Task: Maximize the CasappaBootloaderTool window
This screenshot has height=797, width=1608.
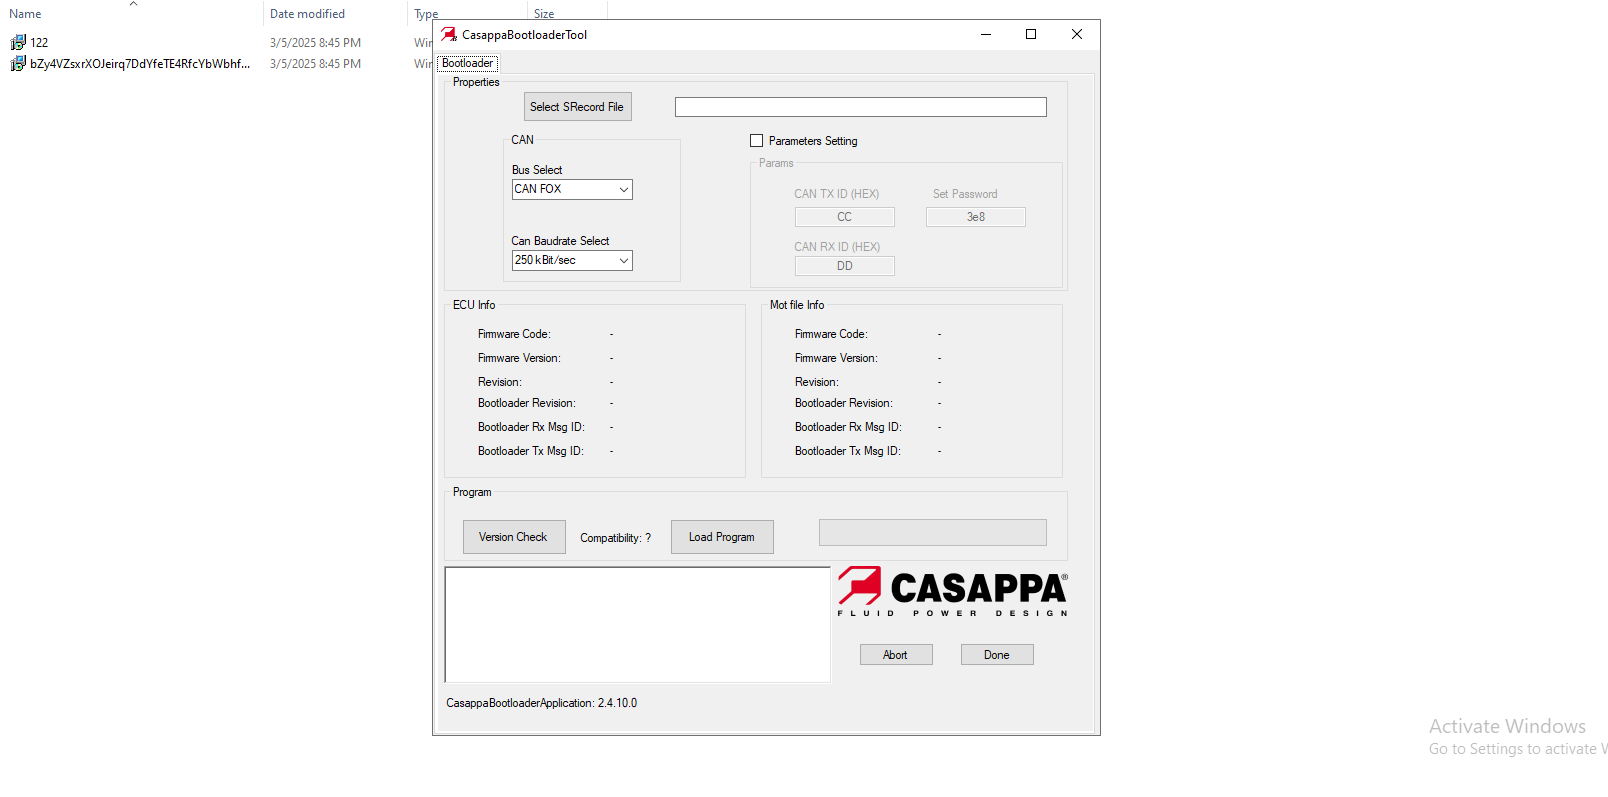Action: coord(1031,34)
